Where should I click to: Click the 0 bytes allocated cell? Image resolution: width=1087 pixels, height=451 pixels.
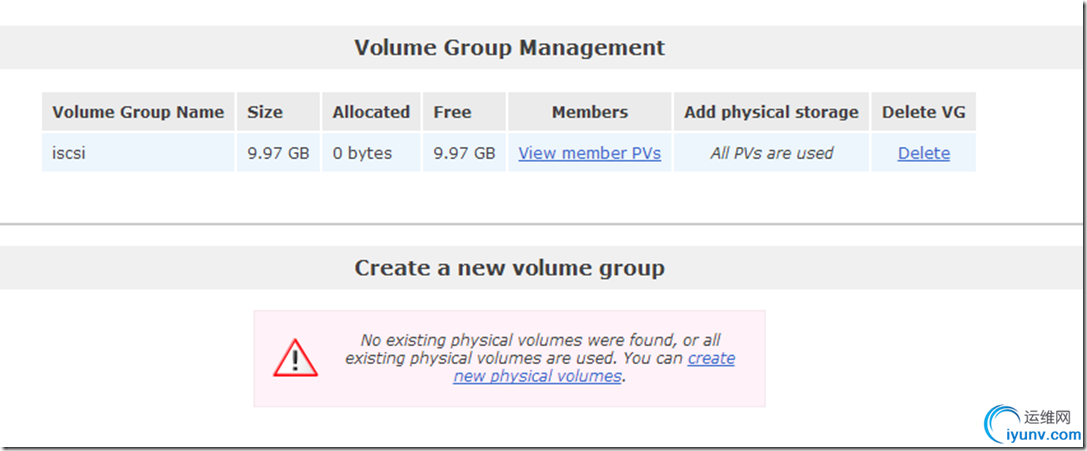point(362,153)
